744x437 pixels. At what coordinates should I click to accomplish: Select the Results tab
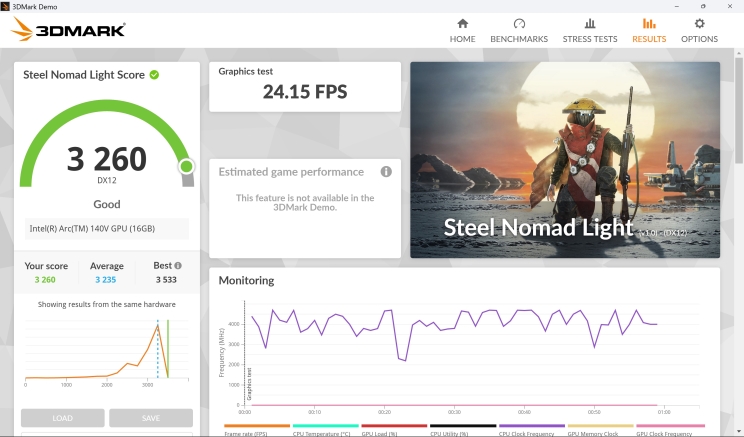point(649,30)
